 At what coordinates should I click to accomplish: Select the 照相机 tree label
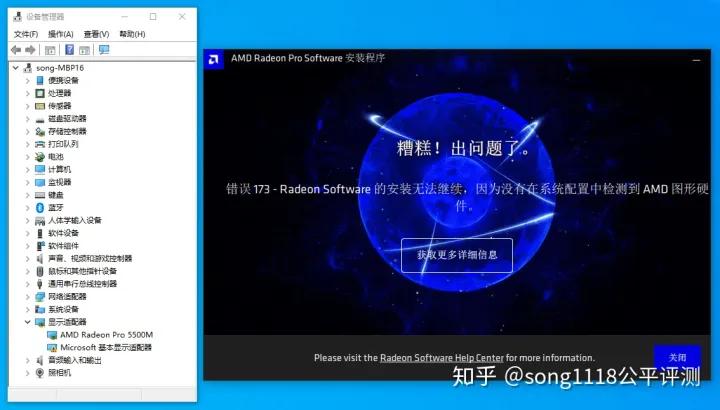(x=60, y=373)
